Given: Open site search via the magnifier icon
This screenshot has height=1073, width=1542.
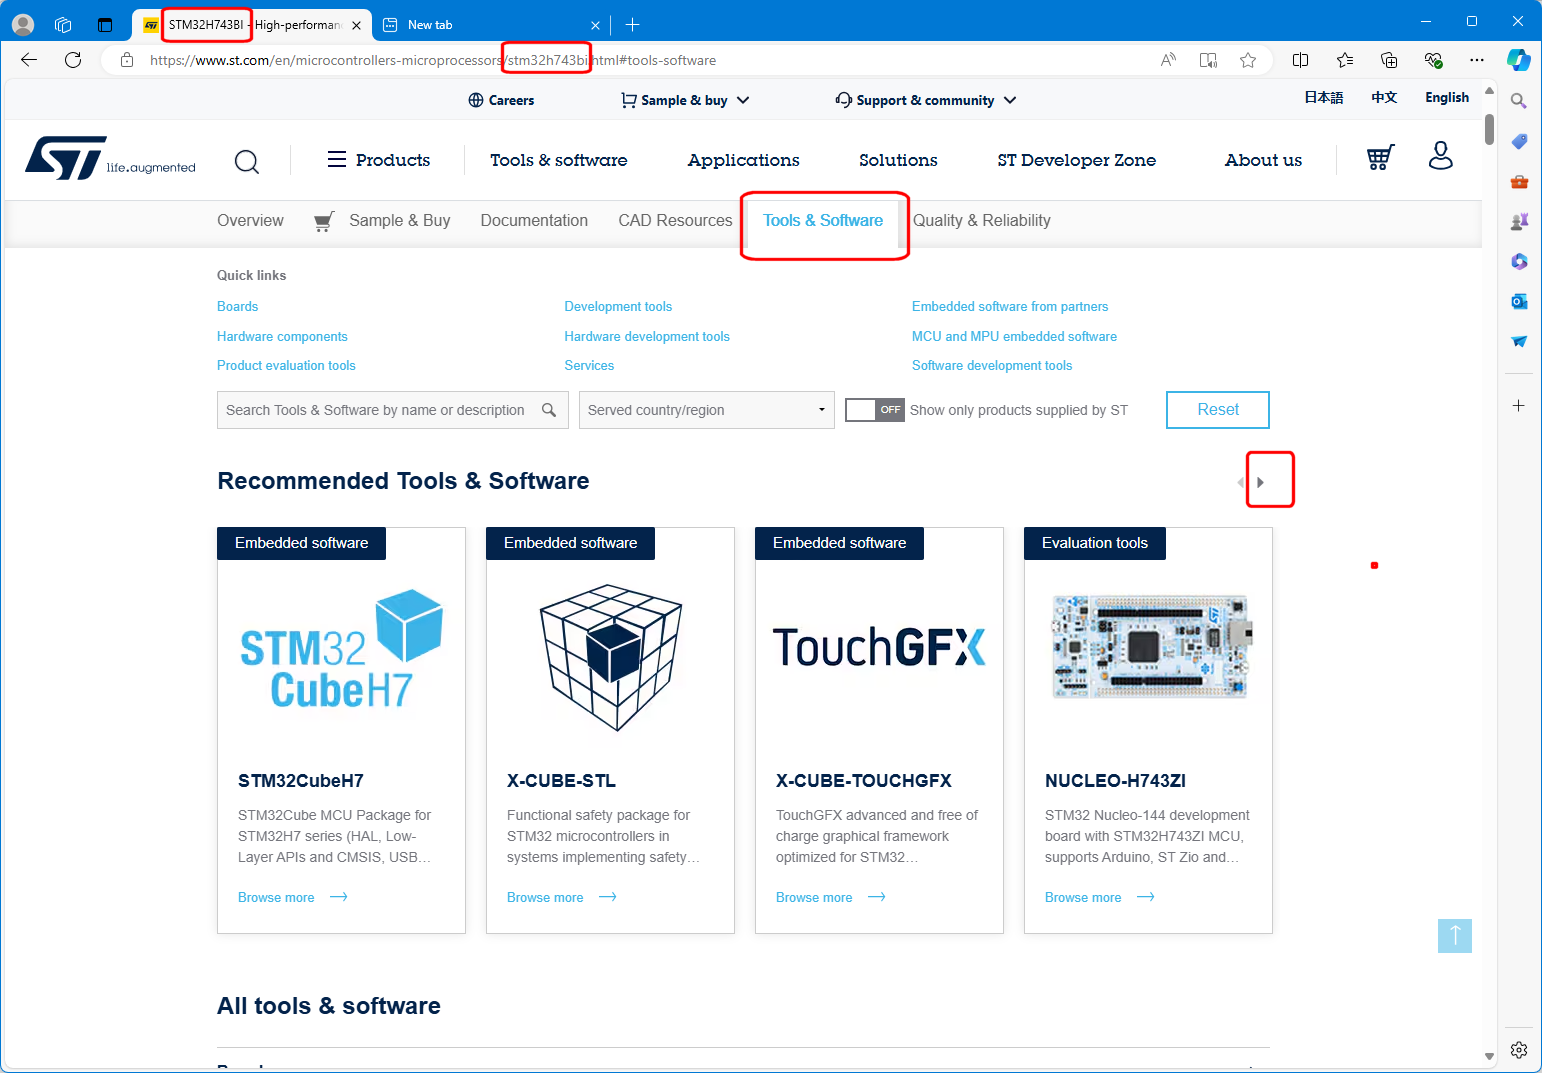Looking at the screenshot, I should (x=246, y=161).
